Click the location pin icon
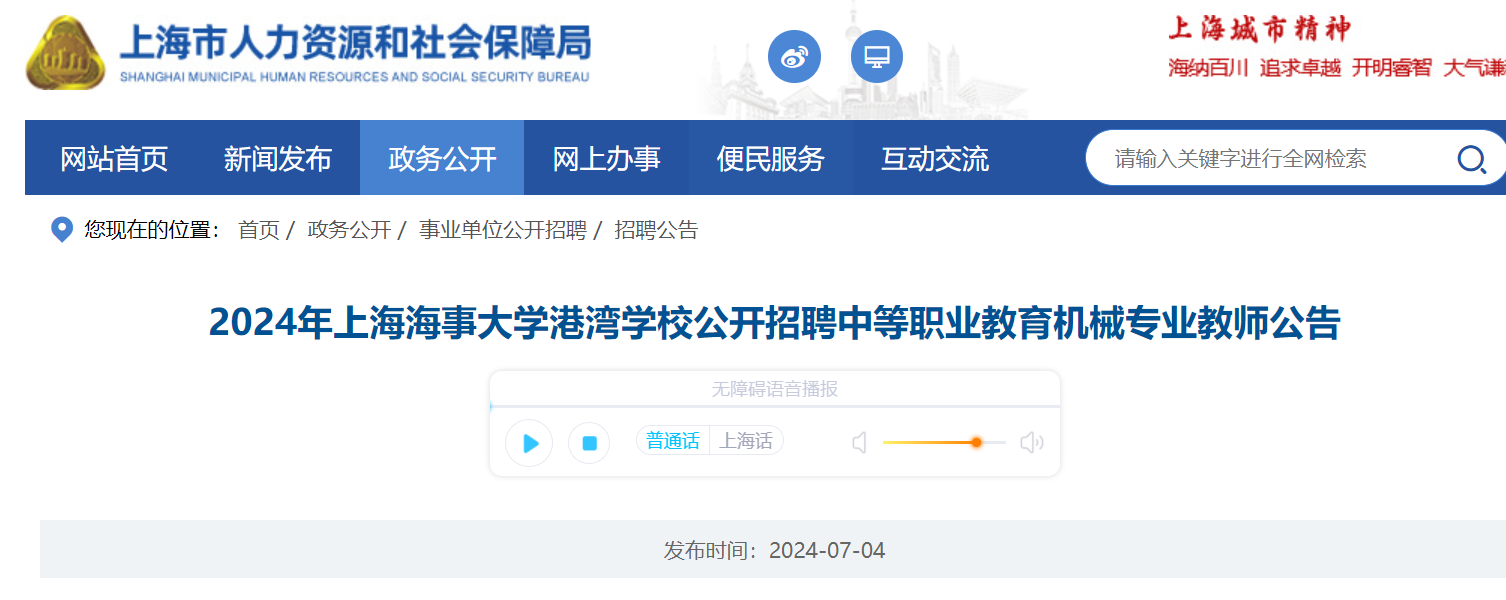The image size is (1506, 600). point(62,230)
